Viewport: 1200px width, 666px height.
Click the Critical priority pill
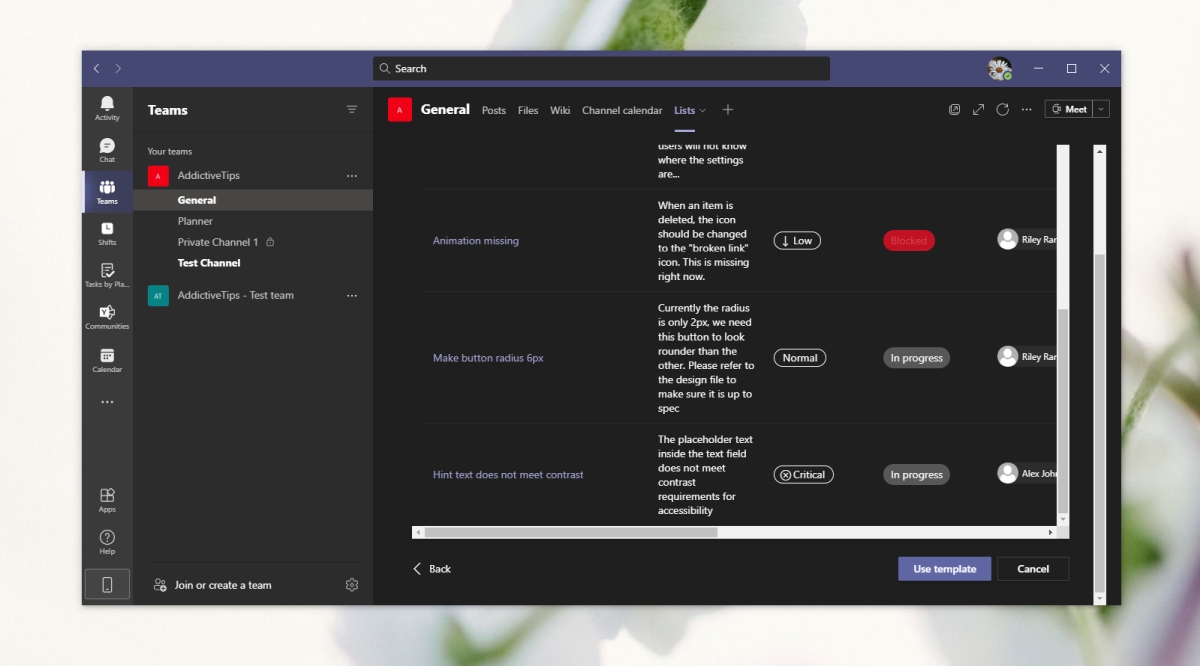click(803, 475)
